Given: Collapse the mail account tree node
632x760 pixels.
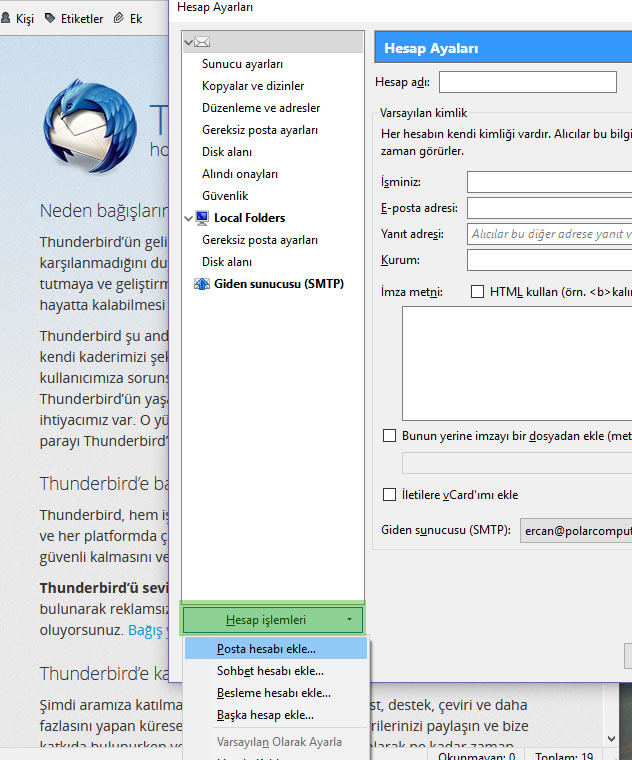Looking at the screenshot, I should (189, 43).
